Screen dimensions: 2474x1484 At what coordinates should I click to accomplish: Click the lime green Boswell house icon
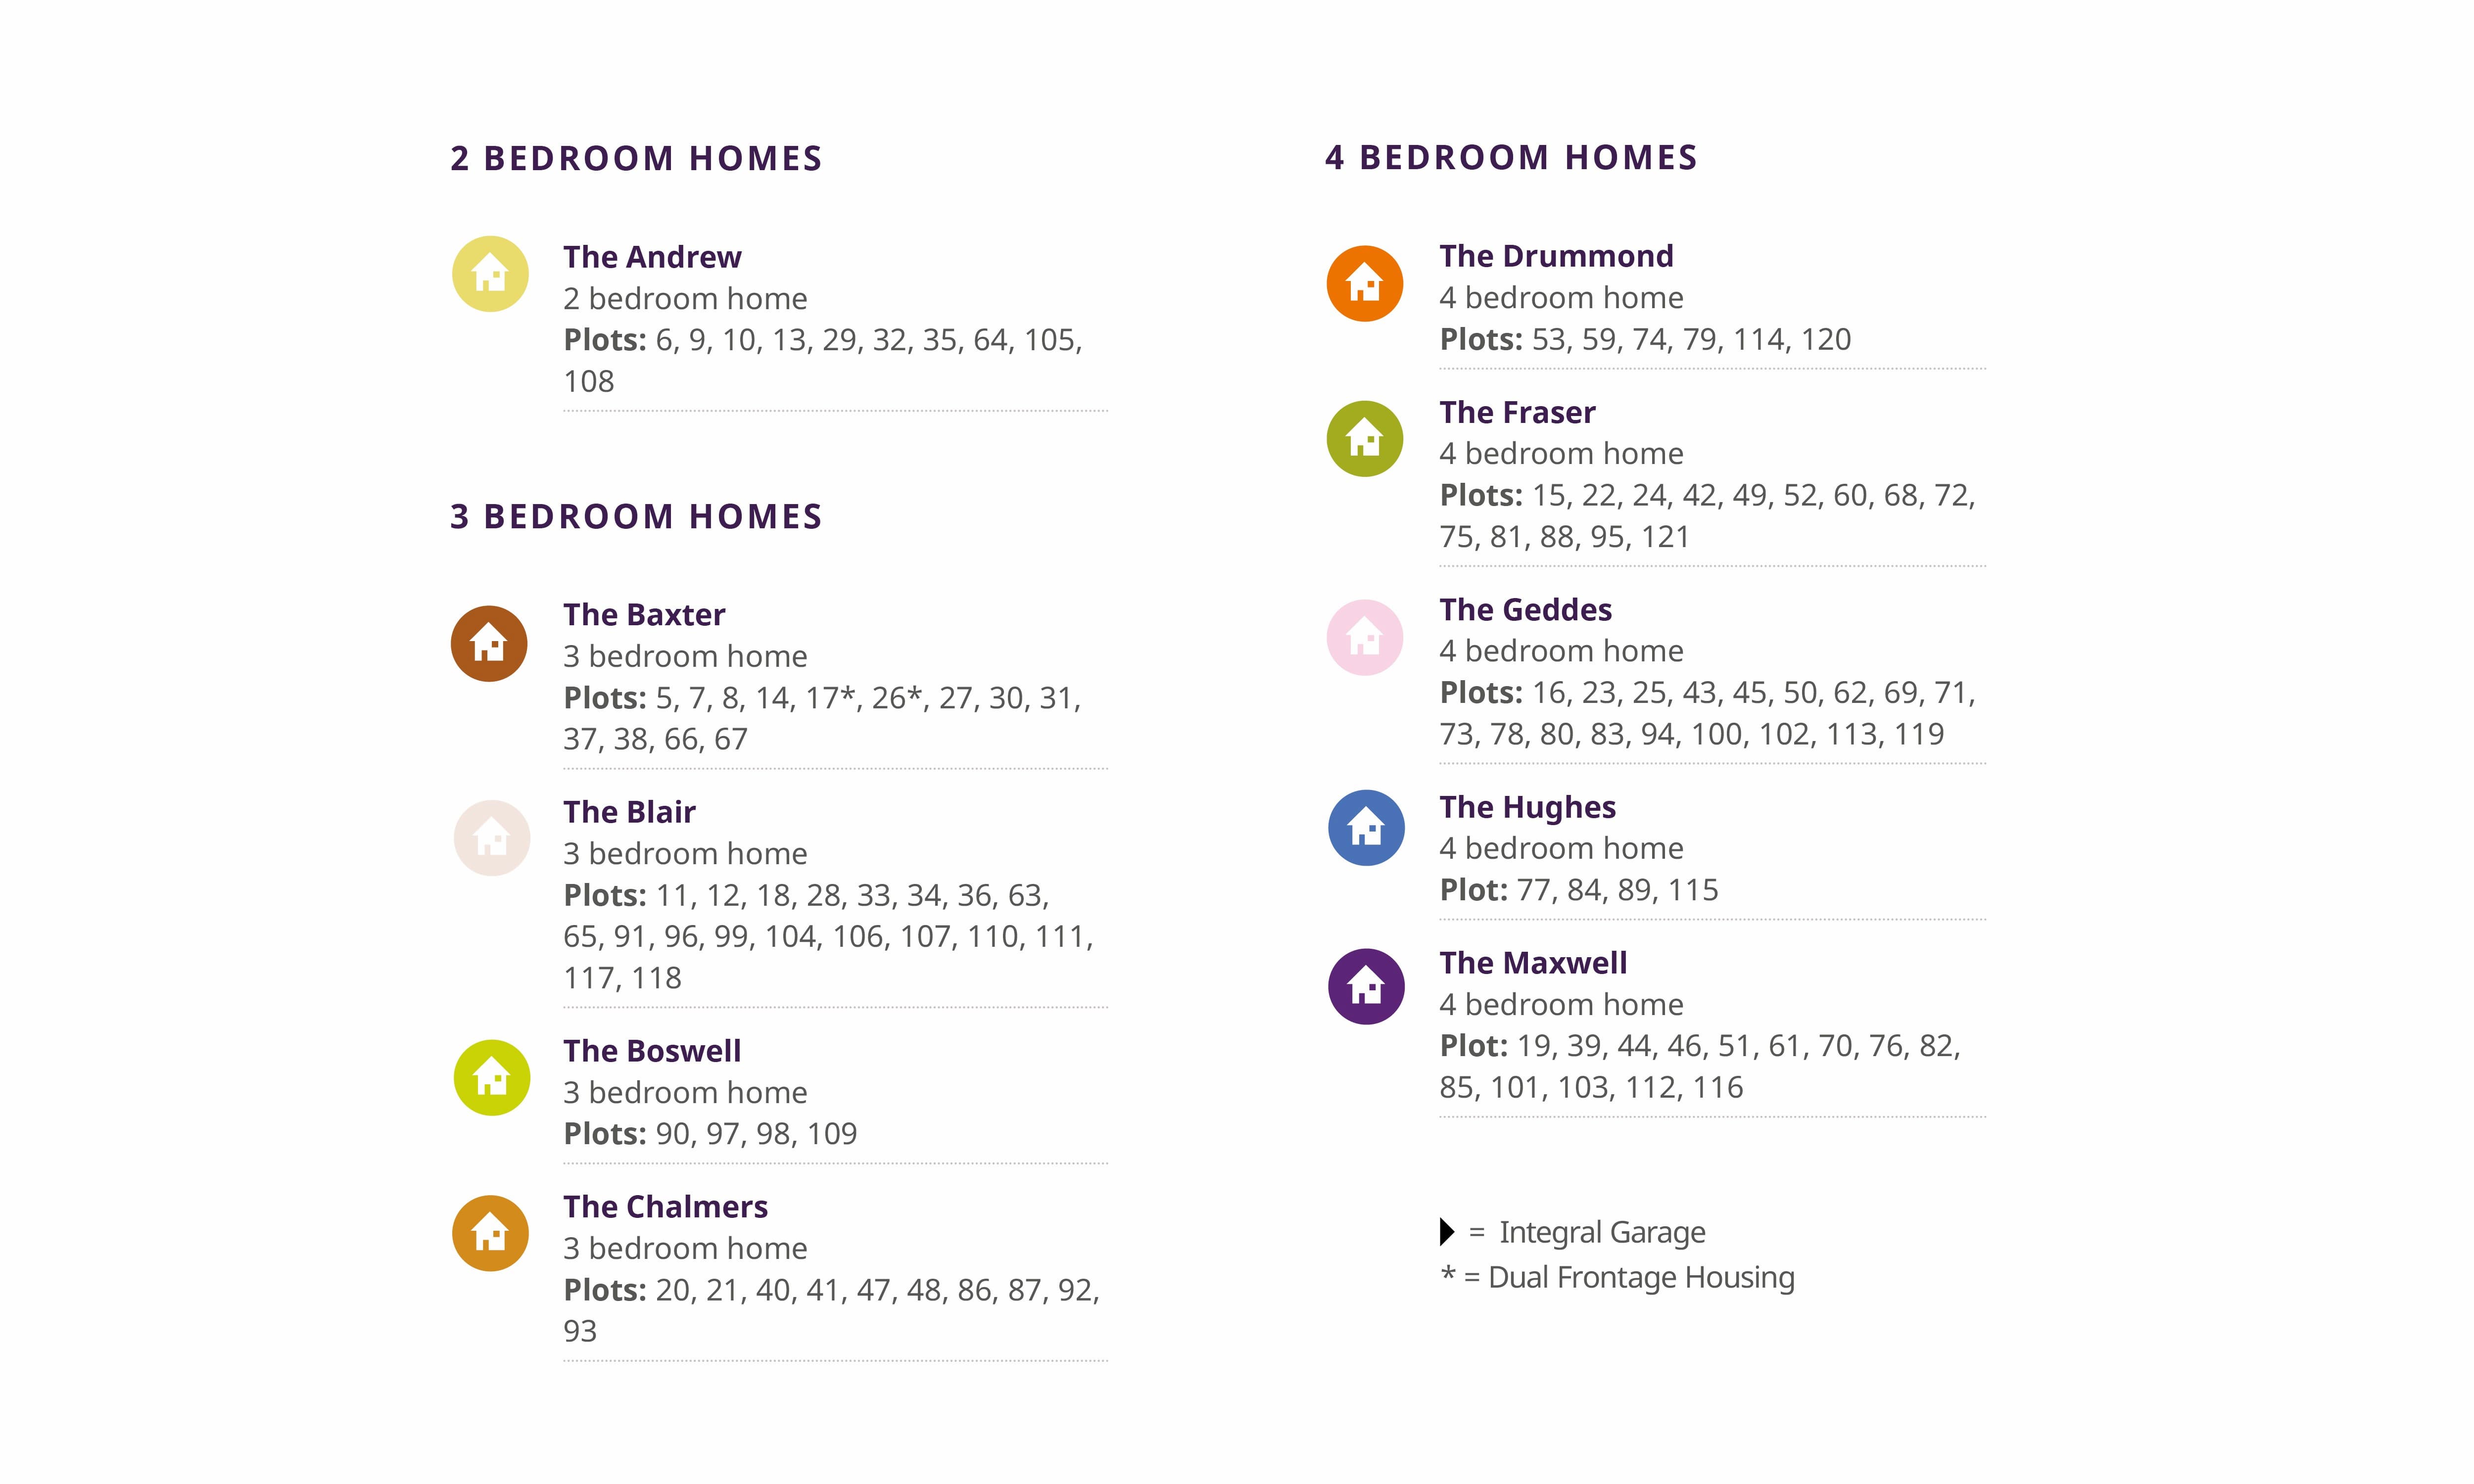pos(491,1078)
